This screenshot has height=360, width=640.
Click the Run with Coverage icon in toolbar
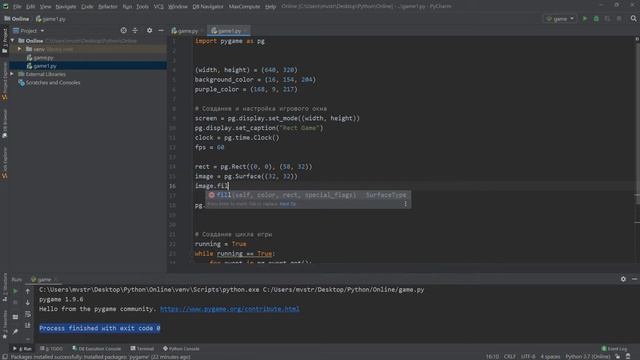coord(607,19)
